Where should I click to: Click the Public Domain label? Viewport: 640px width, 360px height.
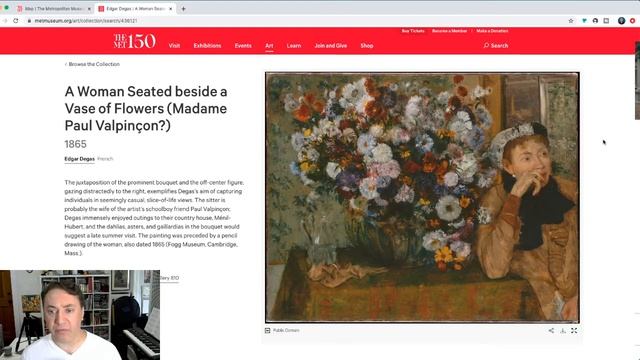tap(286, 330)
